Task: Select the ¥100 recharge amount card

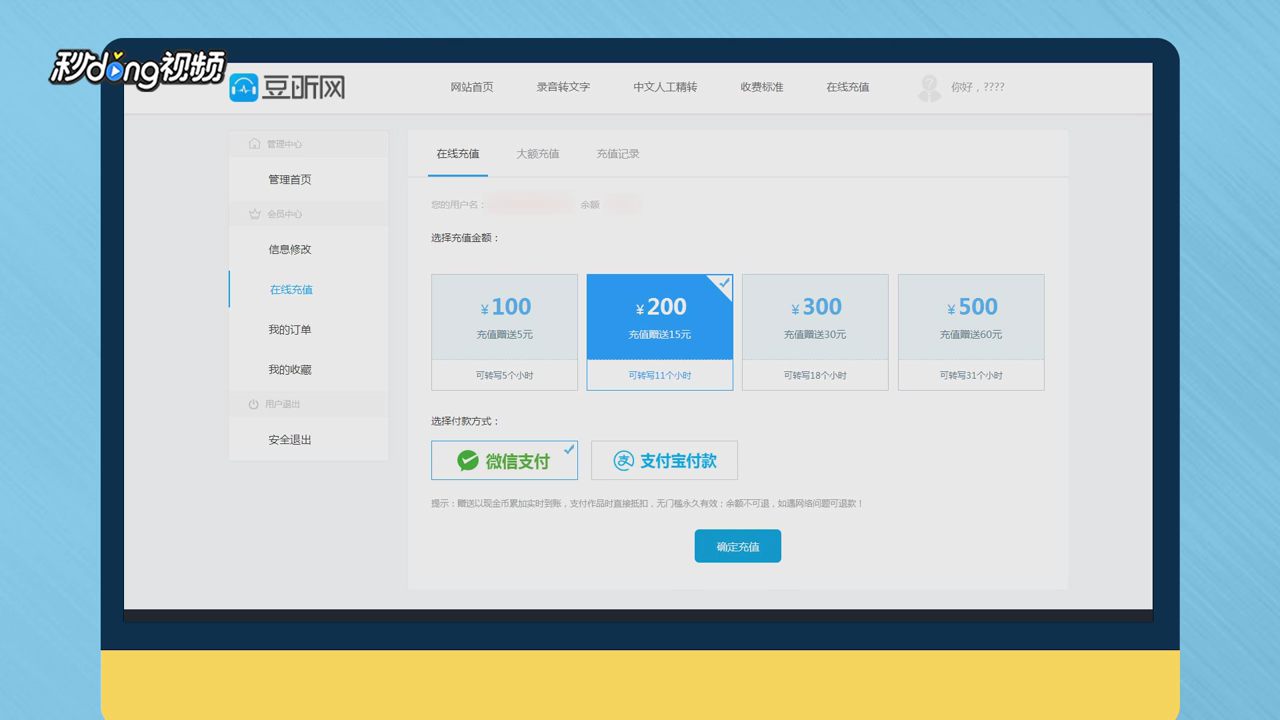Action: tap(504, 332)
